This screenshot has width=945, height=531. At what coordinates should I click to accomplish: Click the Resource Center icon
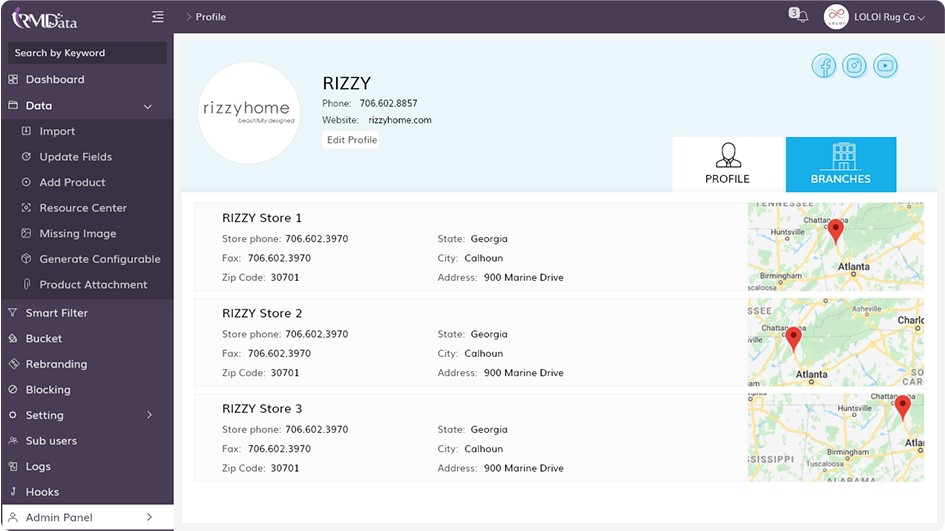coord(26,208)
